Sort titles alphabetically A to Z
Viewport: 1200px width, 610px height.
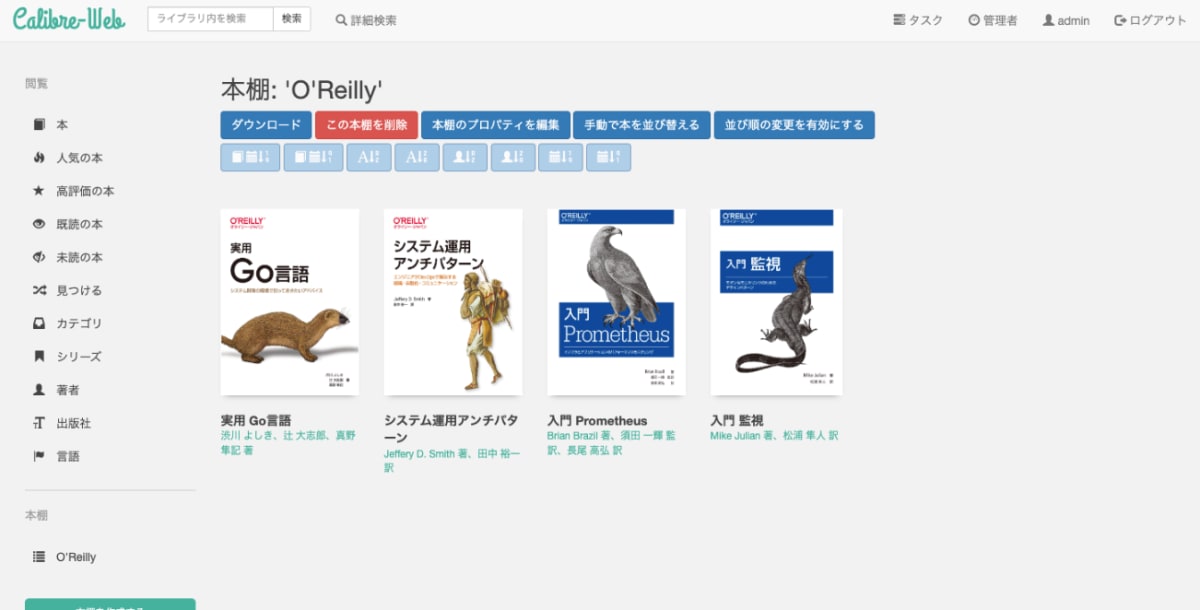pyautogui.click(x=369, y=157)
